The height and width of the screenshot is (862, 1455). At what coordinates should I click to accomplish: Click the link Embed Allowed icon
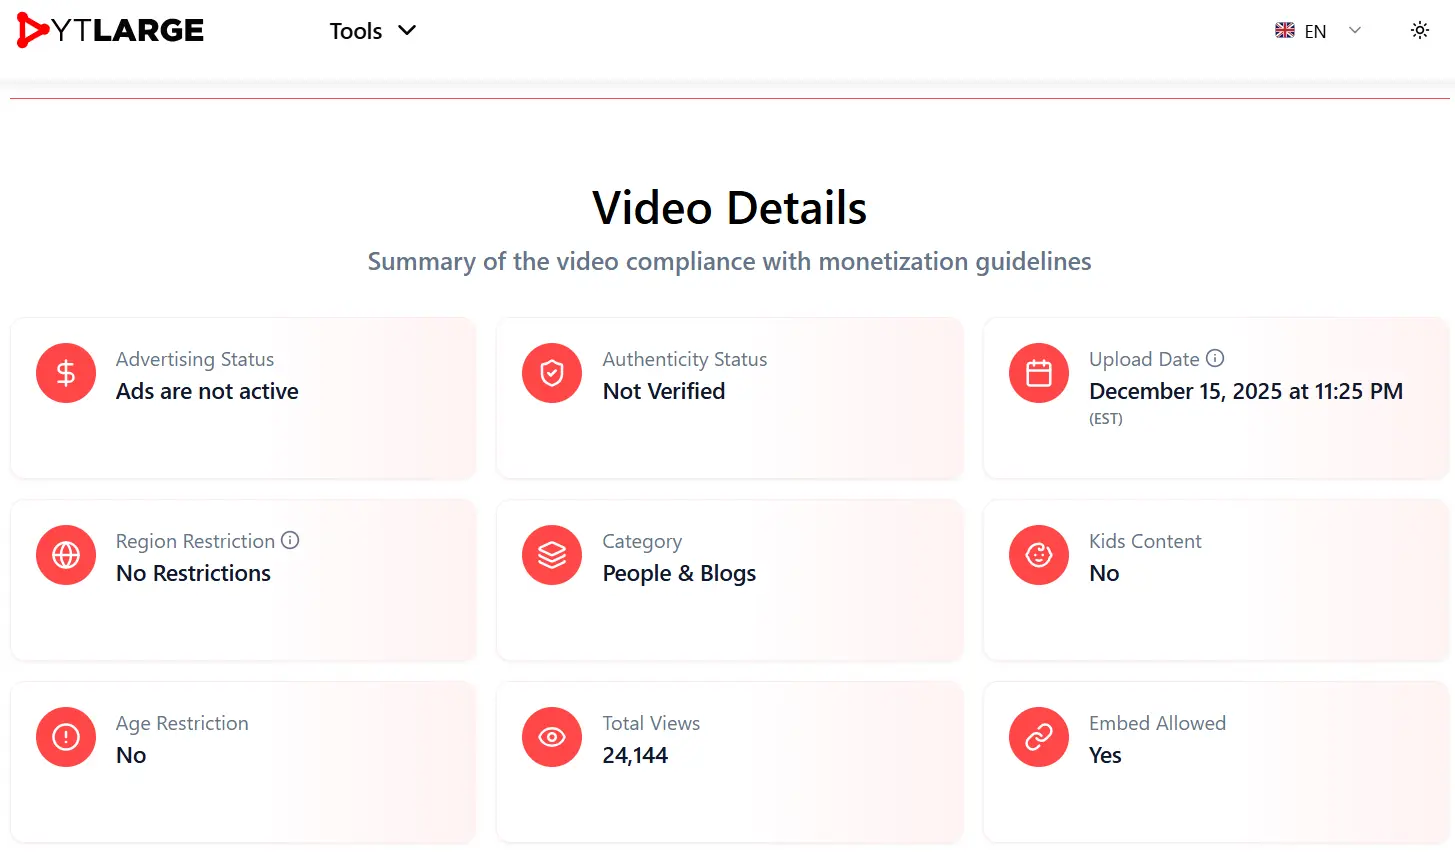point(1039,737)
